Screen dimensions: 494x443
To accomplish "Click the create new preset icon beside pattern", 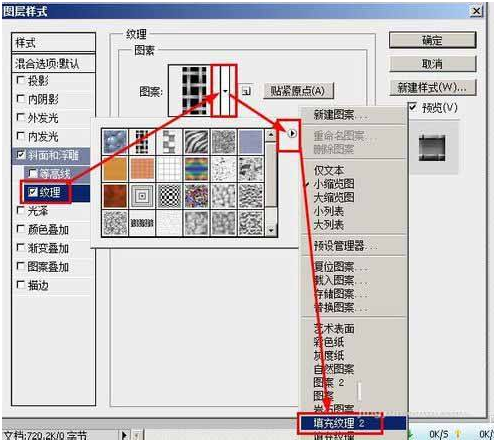I will pyautogui.click(x=246, y=91).
